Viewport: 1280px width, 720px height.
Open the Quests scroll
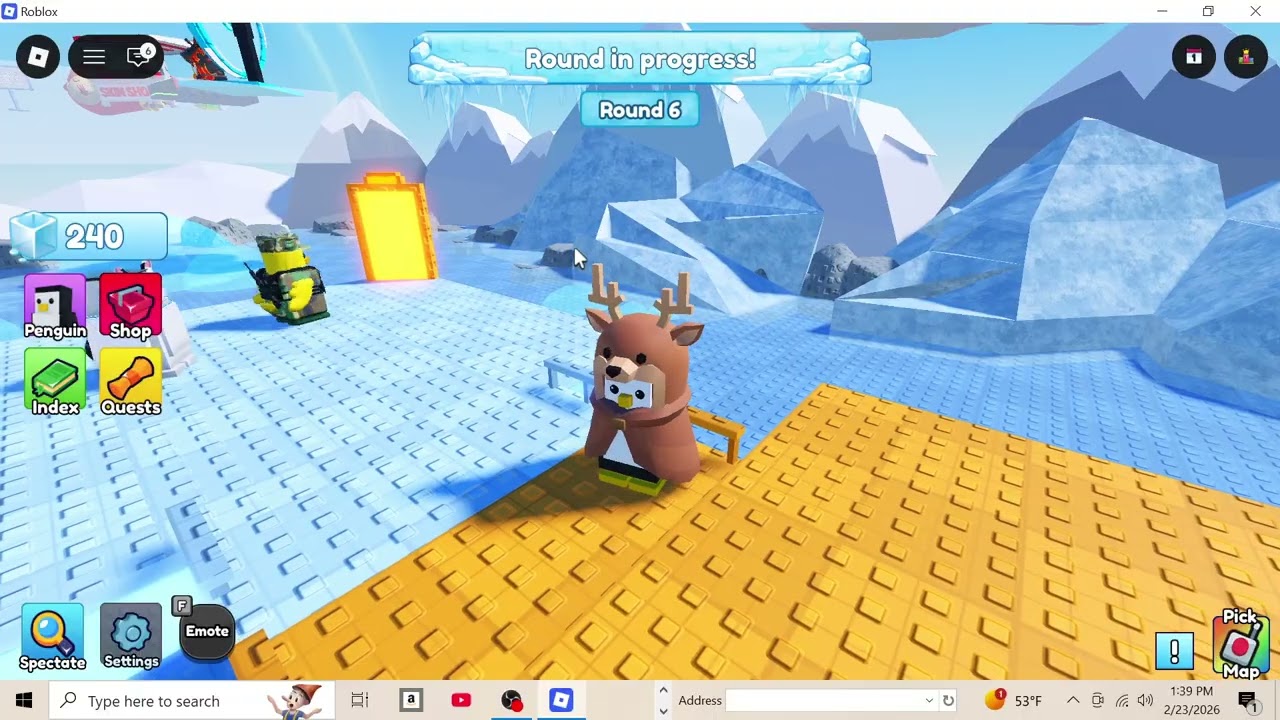[x=130, y=383]
